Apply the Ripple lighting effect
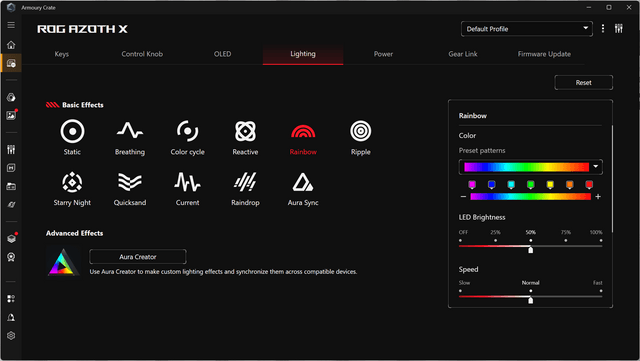The height and width of the screenshot is (361, 640). [x=360, y=137]
